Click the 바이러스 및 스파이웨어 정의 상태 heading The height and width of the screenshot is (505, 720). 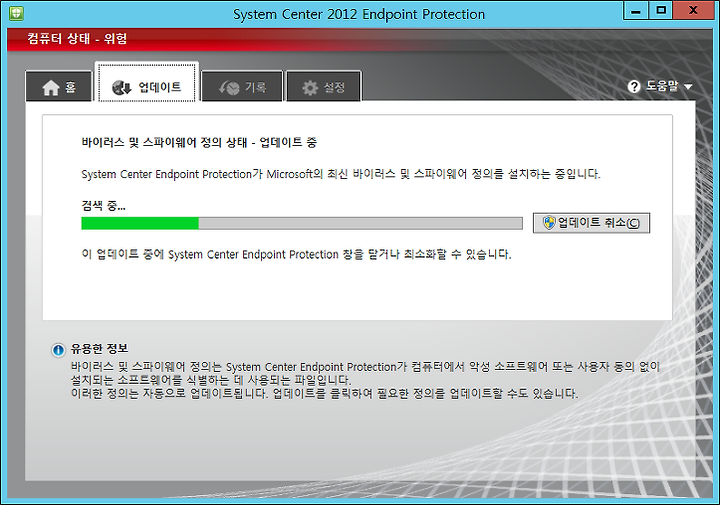coord(199,142)
